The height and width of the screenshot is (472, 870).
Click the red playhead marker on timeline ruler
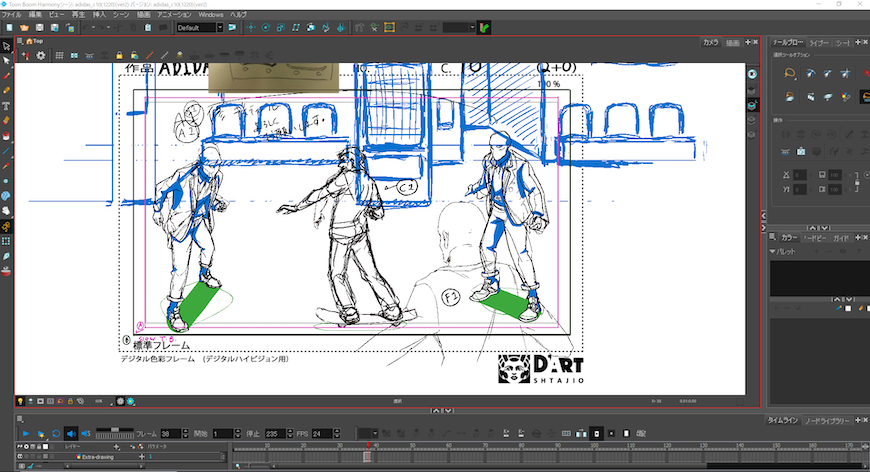pyautogui.click(x=368, y=445)
